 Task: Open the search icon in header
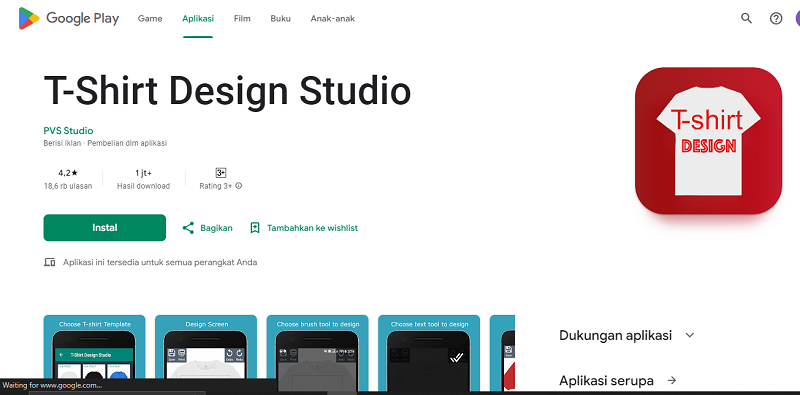(x=746, y=19)
